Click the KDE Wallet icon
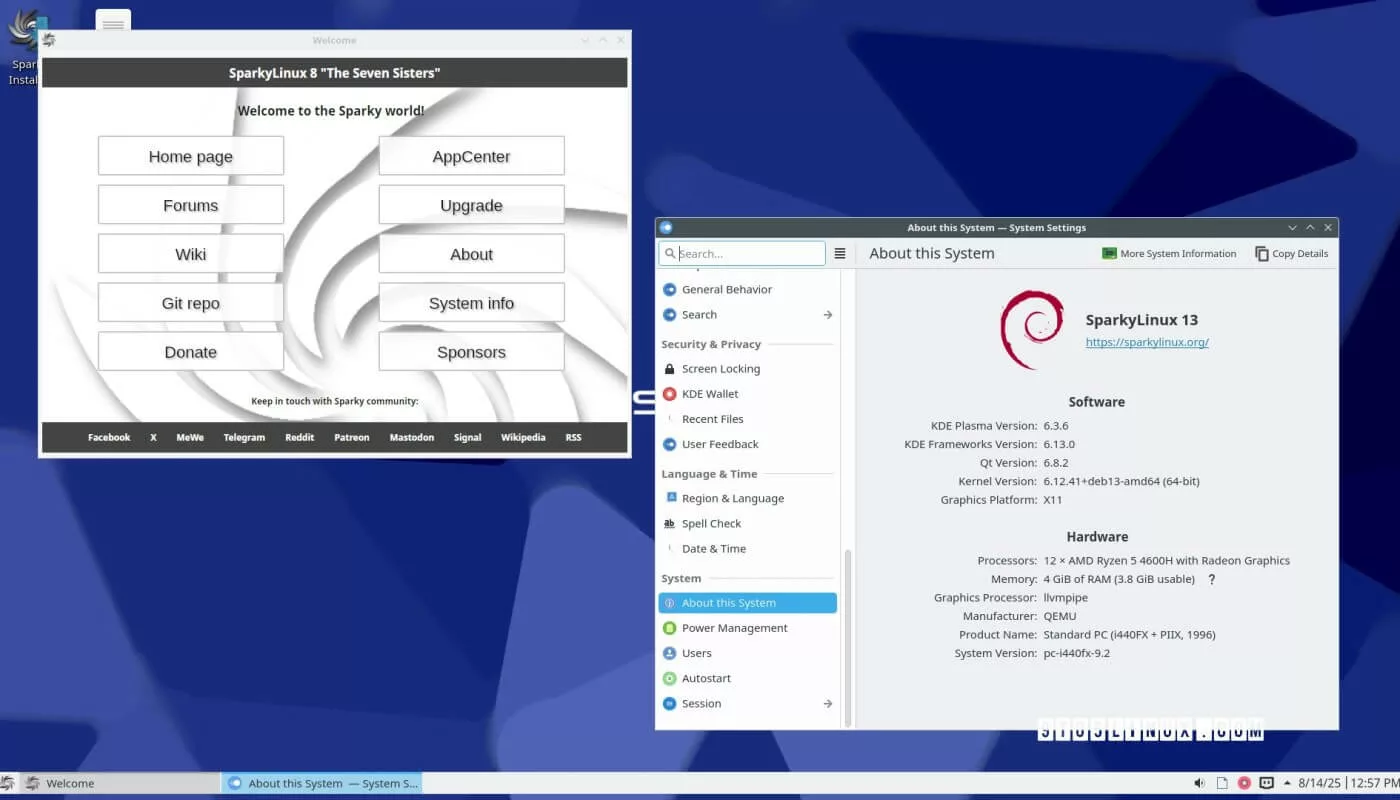Viewport: 1400px width, 800px height. click(x=669, y=394)
